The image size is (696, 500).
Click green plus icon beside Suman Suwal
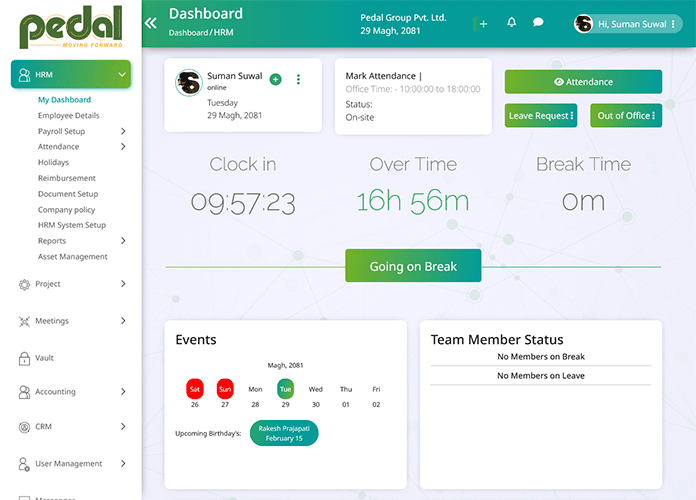[x=276, y=79]
